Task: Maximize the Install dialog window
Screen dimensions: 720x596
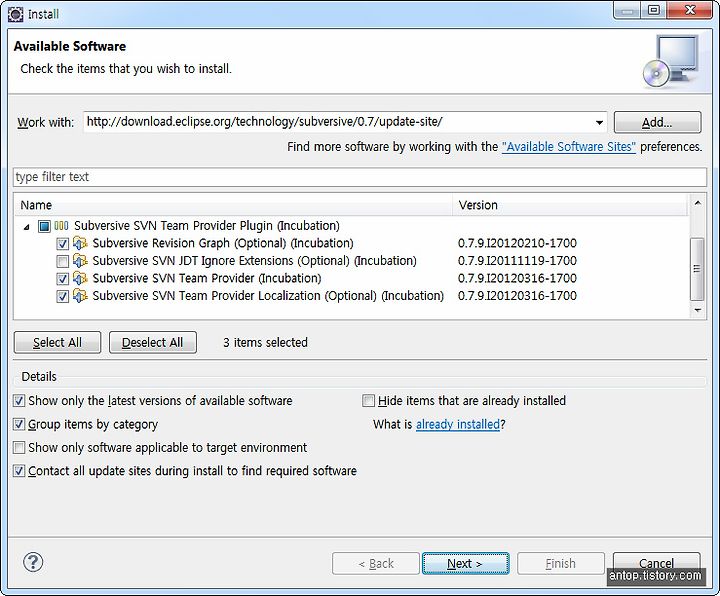Action: (x=653, y=11)
